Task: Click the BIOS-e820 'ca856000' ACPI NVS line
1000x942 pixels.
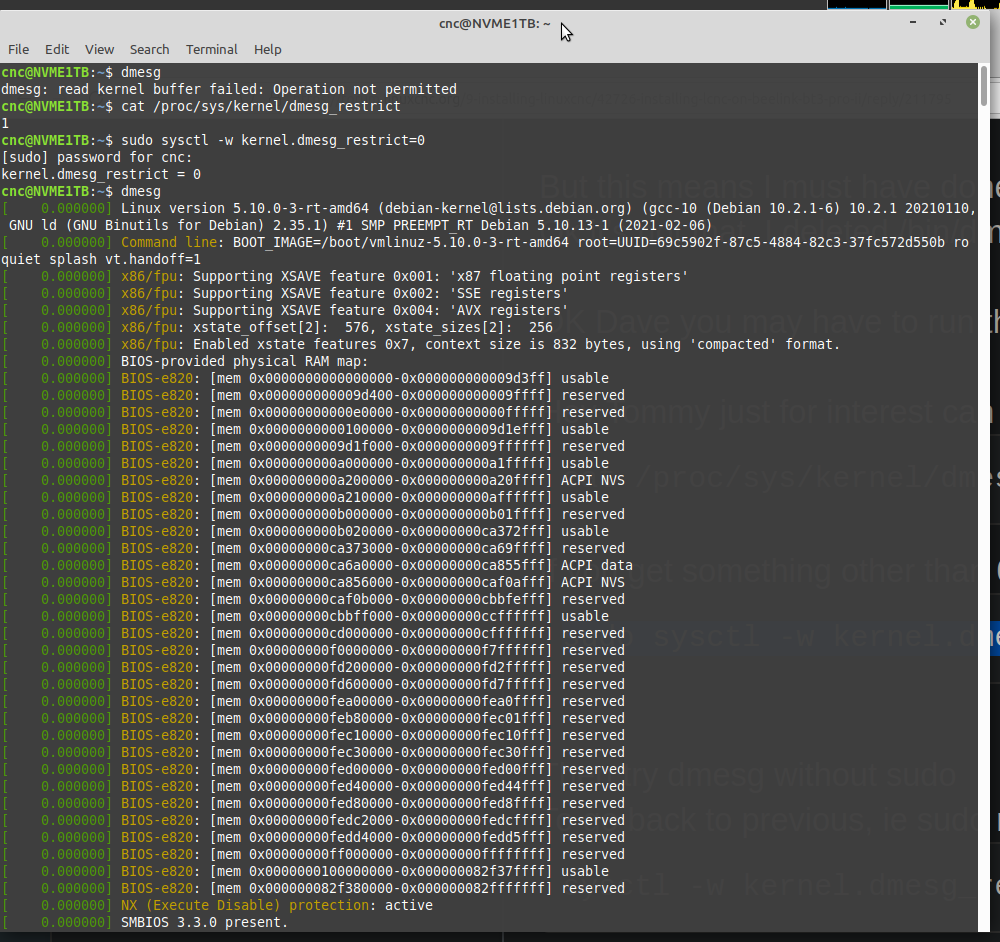Action: pos(313,582)
